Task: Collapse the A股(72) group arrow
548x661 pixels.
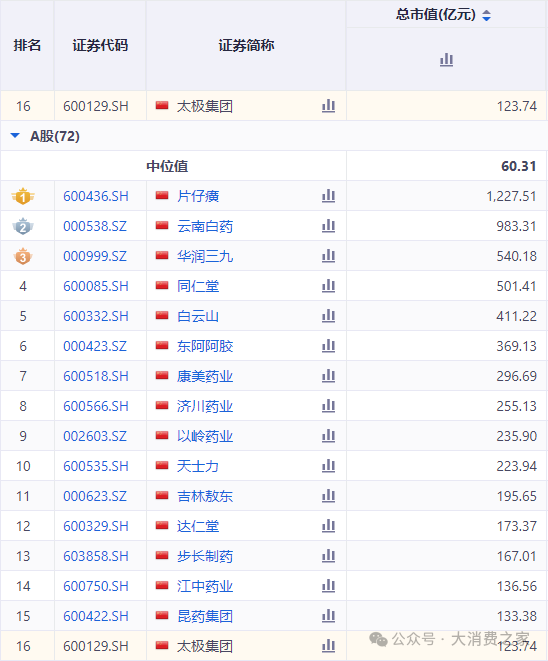Action: coord(15,136)
